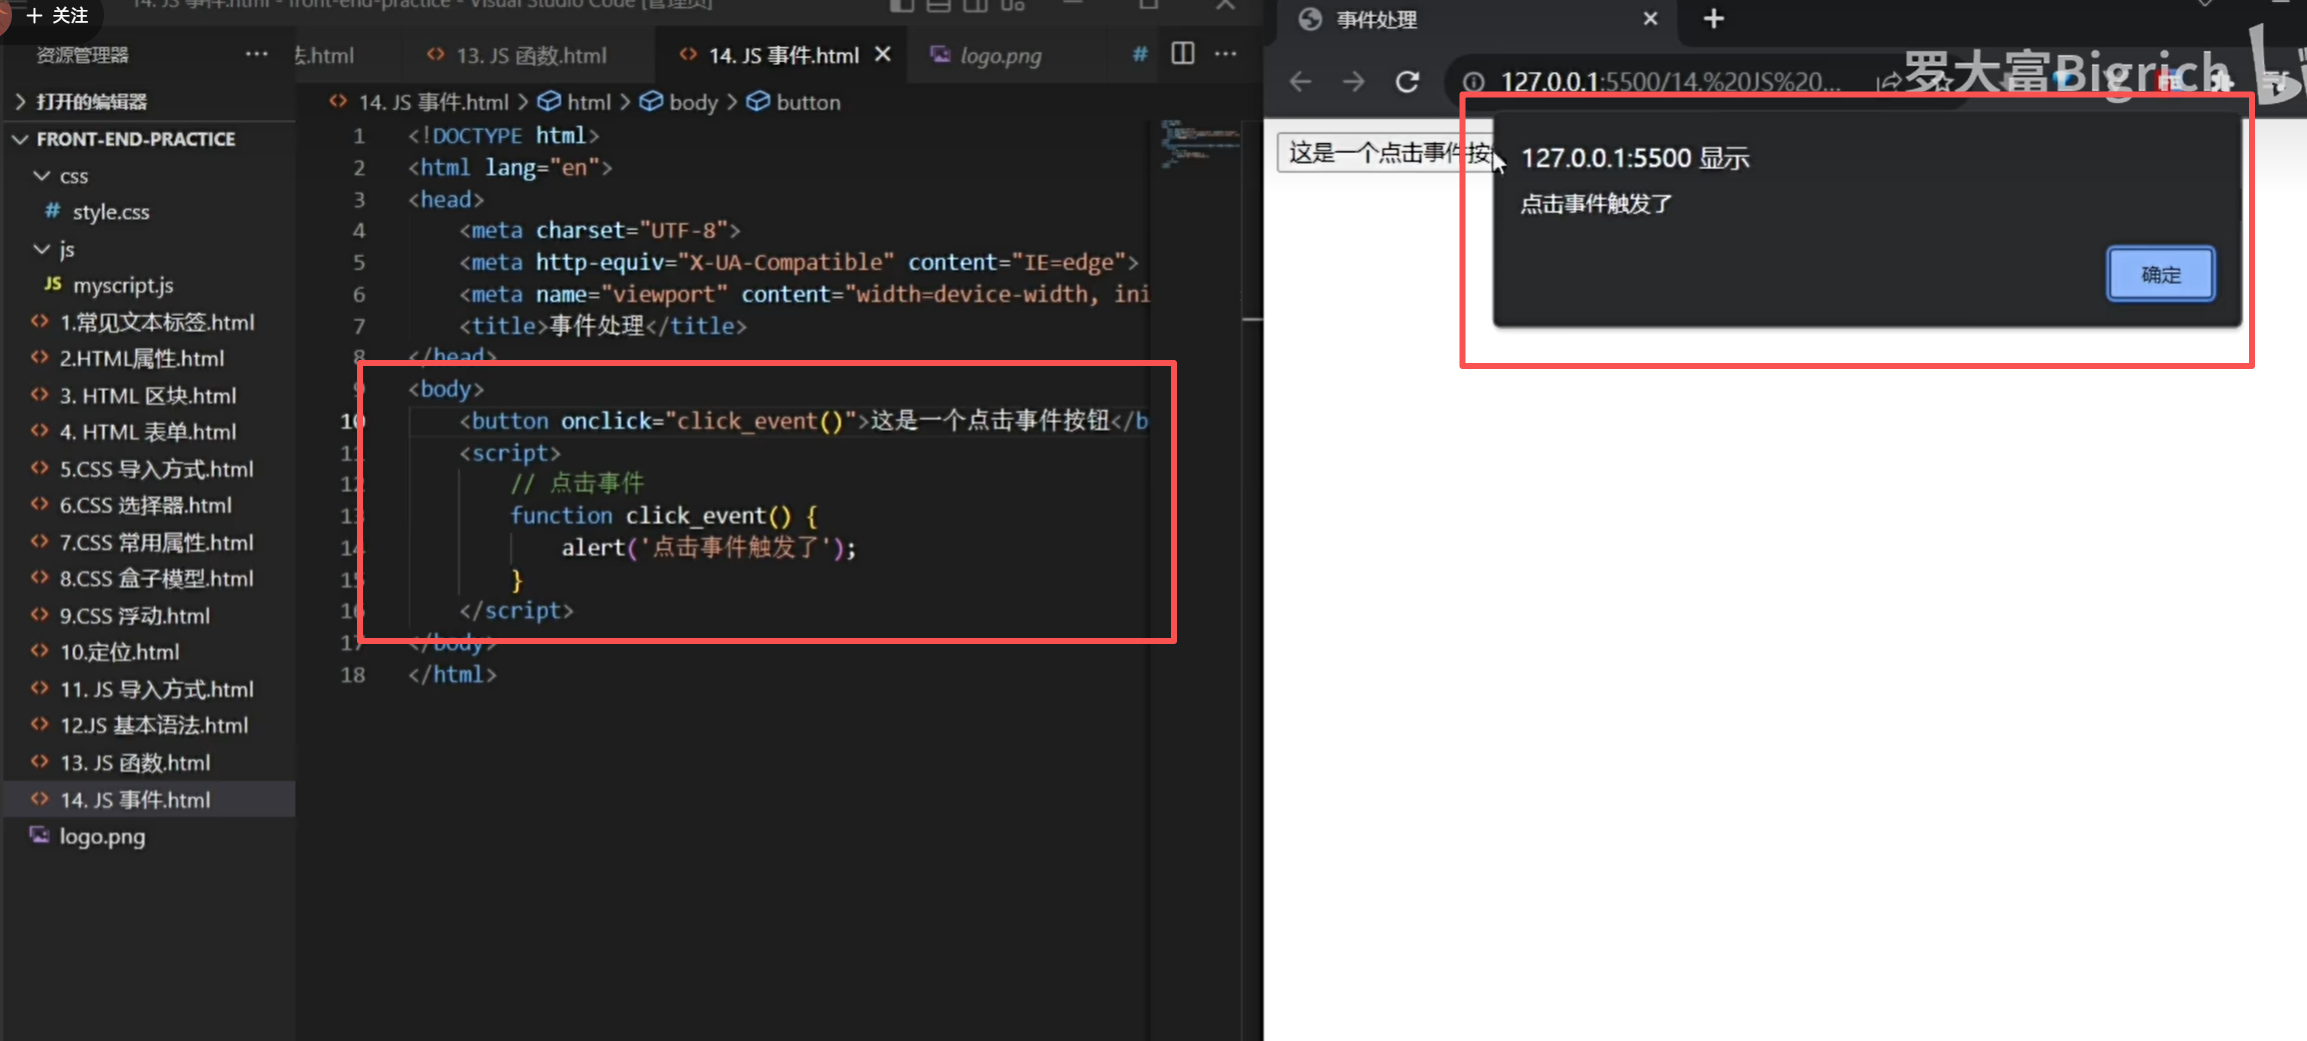2307x1041 pixels.
Task: Reload the browser page
Action: (x=1407, y=81)
